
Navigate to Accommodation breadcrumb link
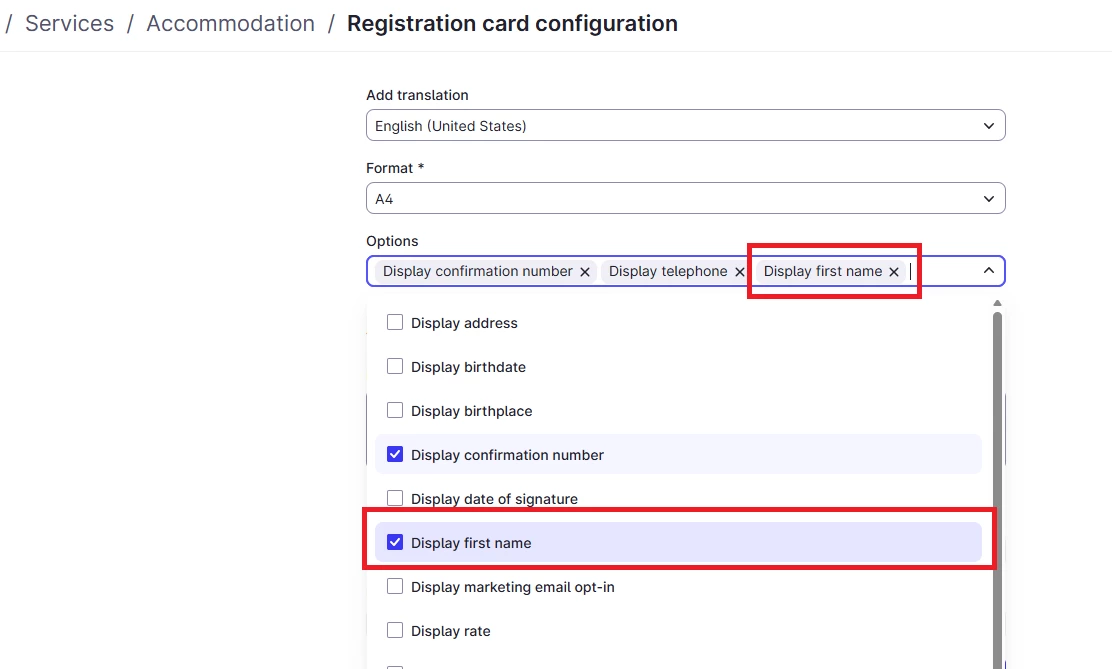point(230,24)
